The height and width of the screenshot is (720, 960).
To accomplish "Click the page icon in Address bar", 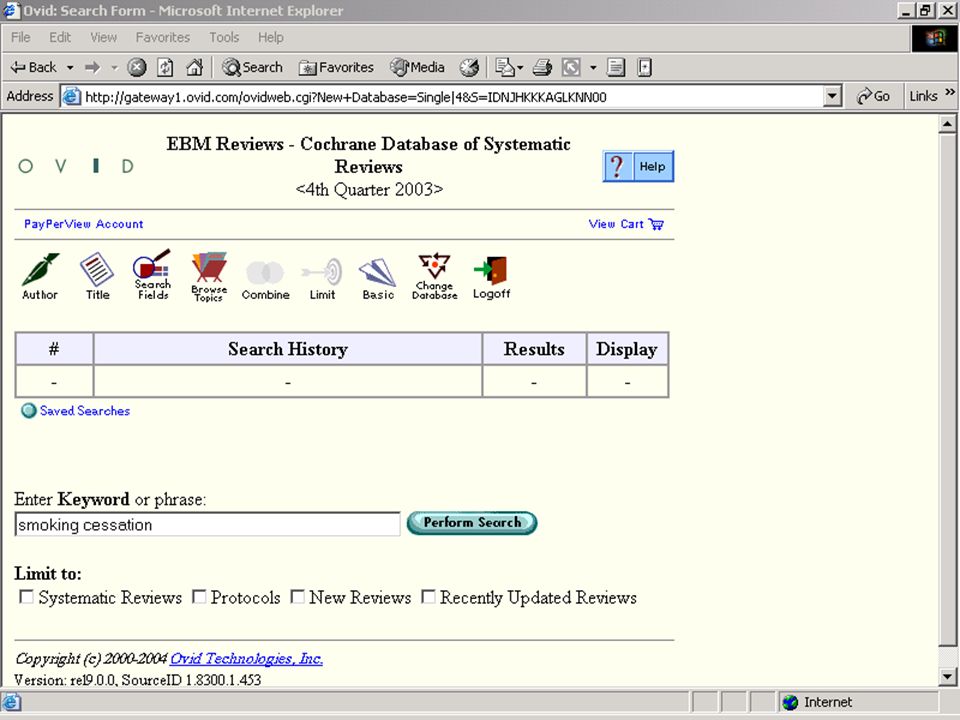I will [72, 97].
